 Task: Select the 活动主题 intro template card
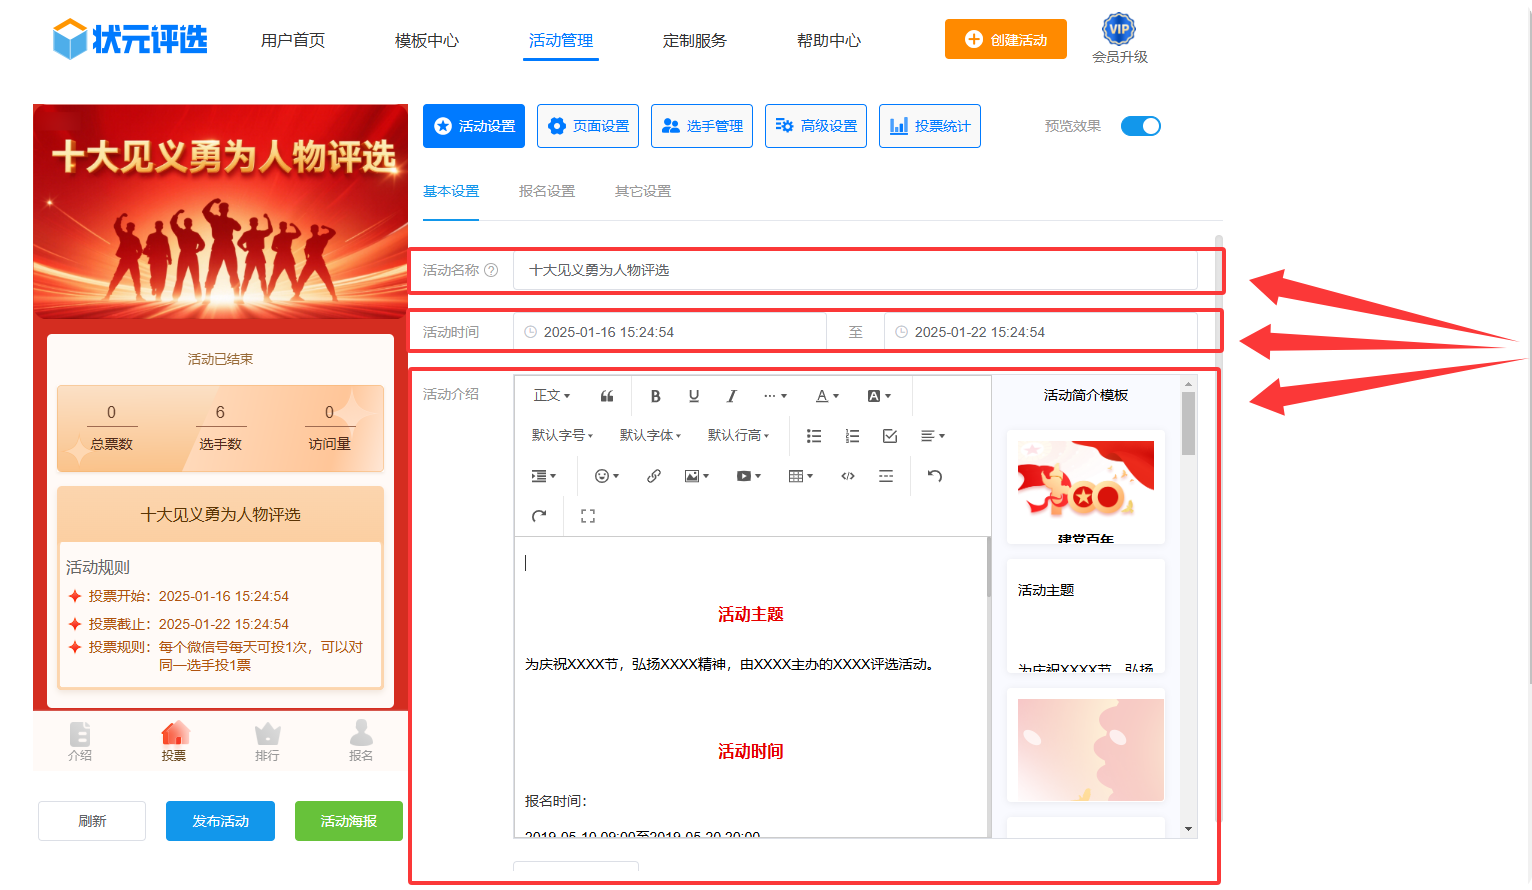tap(1086, 616)
